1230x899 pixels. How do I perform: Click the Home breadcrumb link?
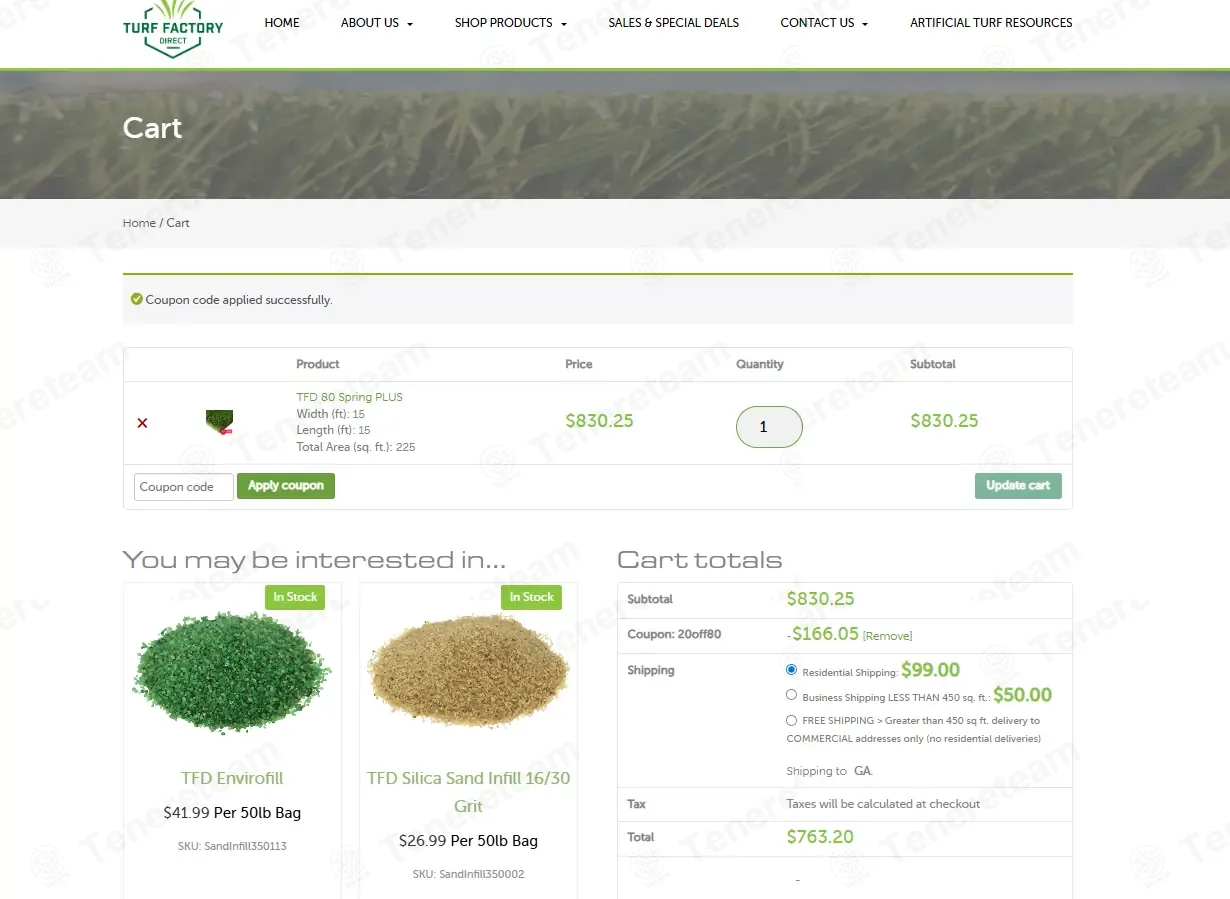pyautogui.click(x=139, y=223)
